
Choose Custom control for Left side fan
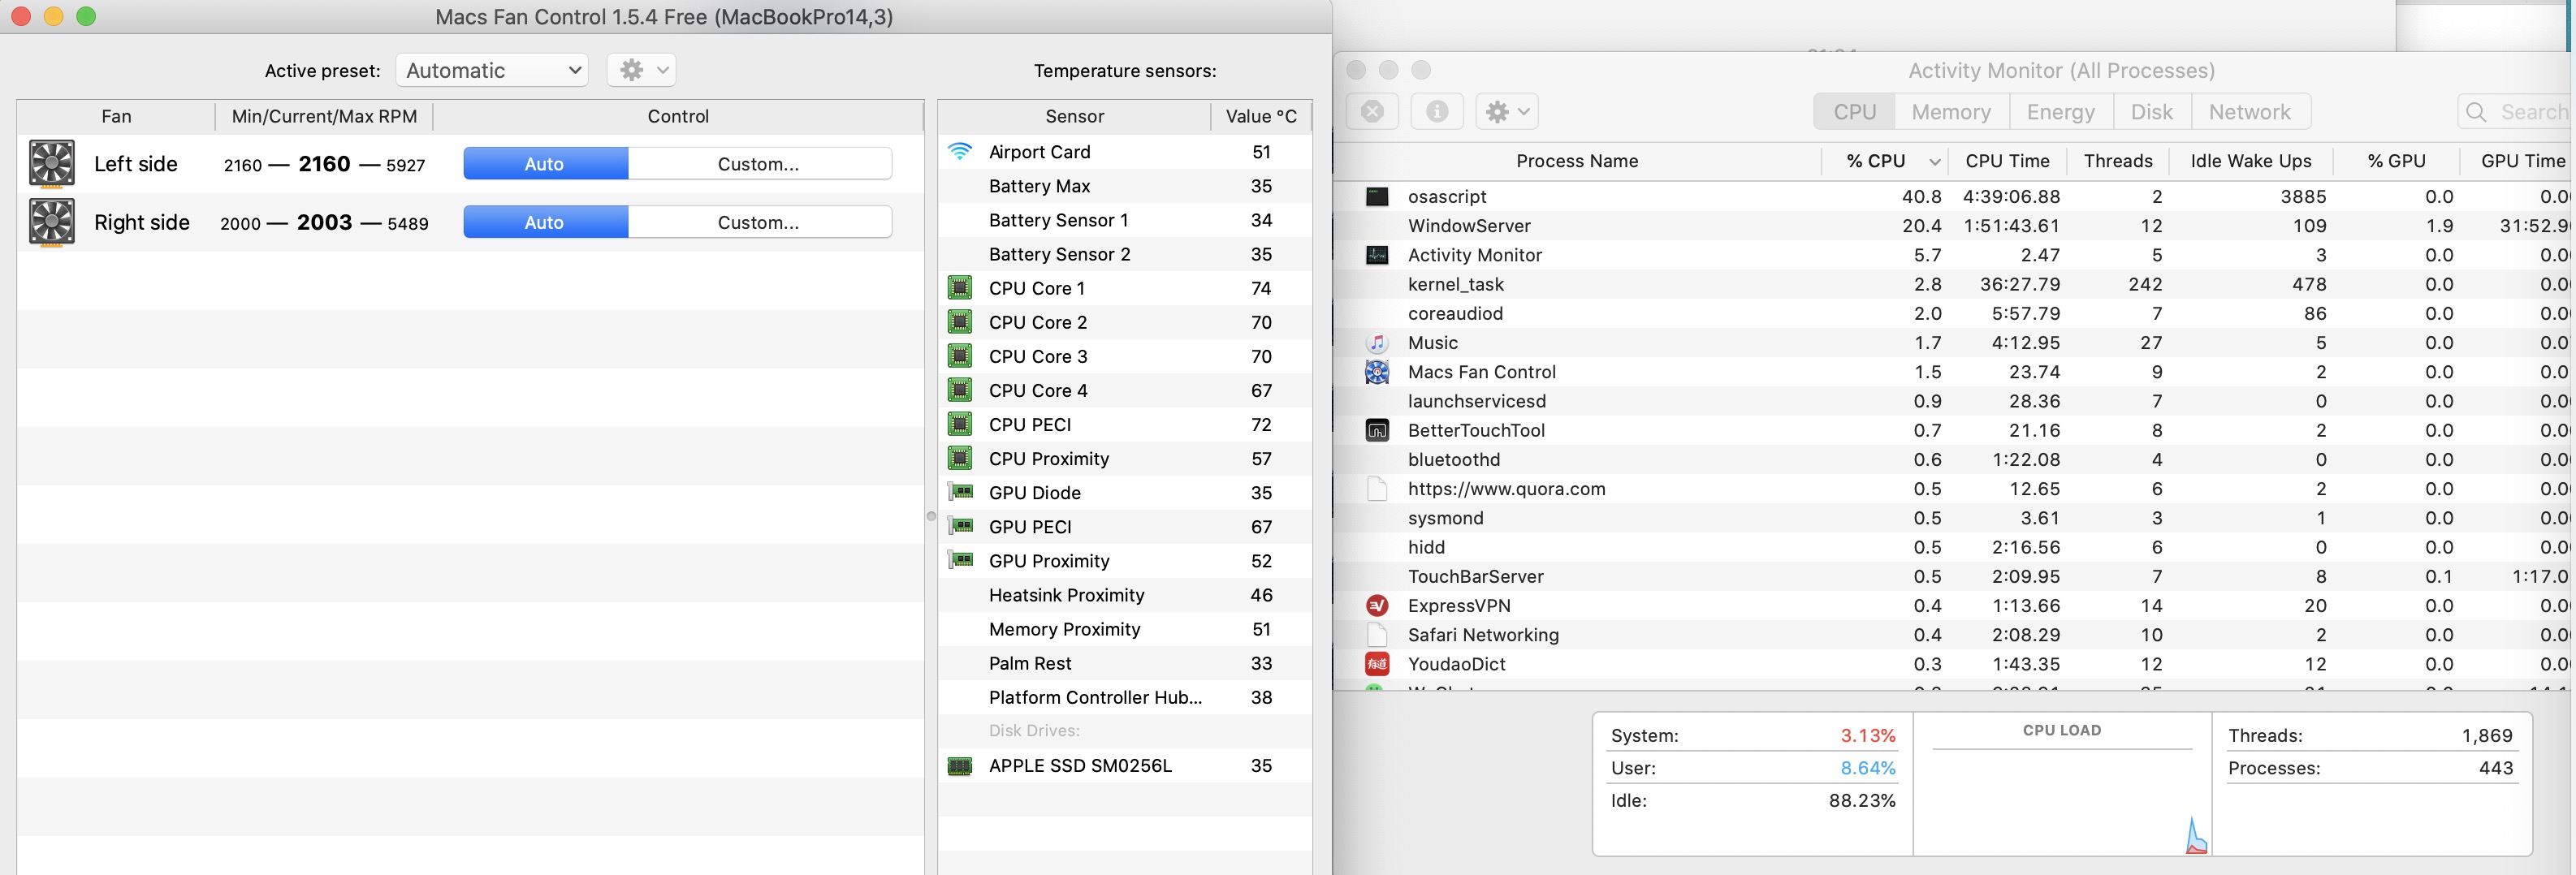[758, 164]
